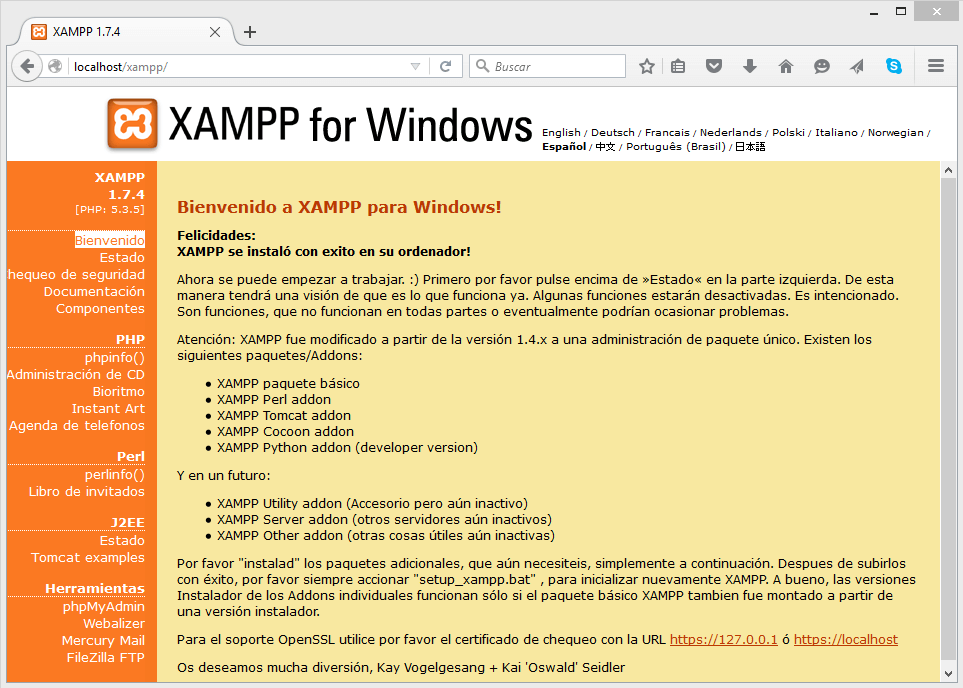
Task: Open FileZilla FTP tool link
Action: tap(106, 657)
